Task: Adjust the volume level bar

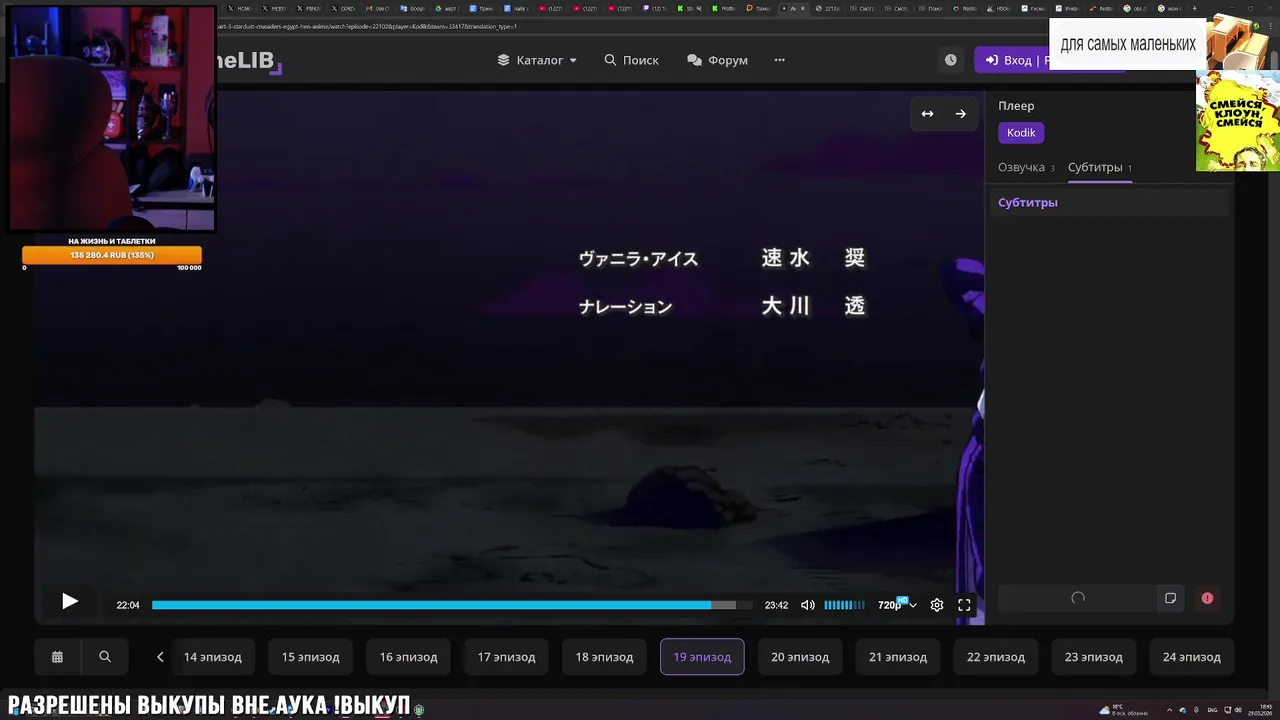Action: click(x=844, y=605)
